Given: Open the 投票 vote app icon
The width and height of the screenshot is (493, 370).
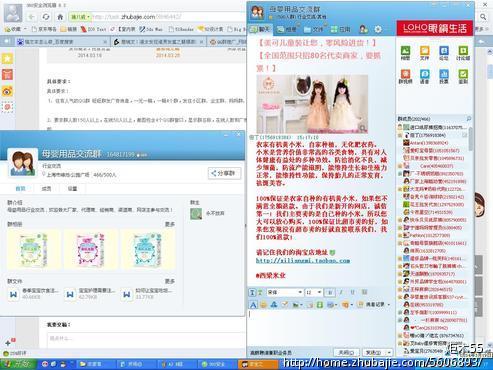Looking at the screenshot, I should 444,76.
